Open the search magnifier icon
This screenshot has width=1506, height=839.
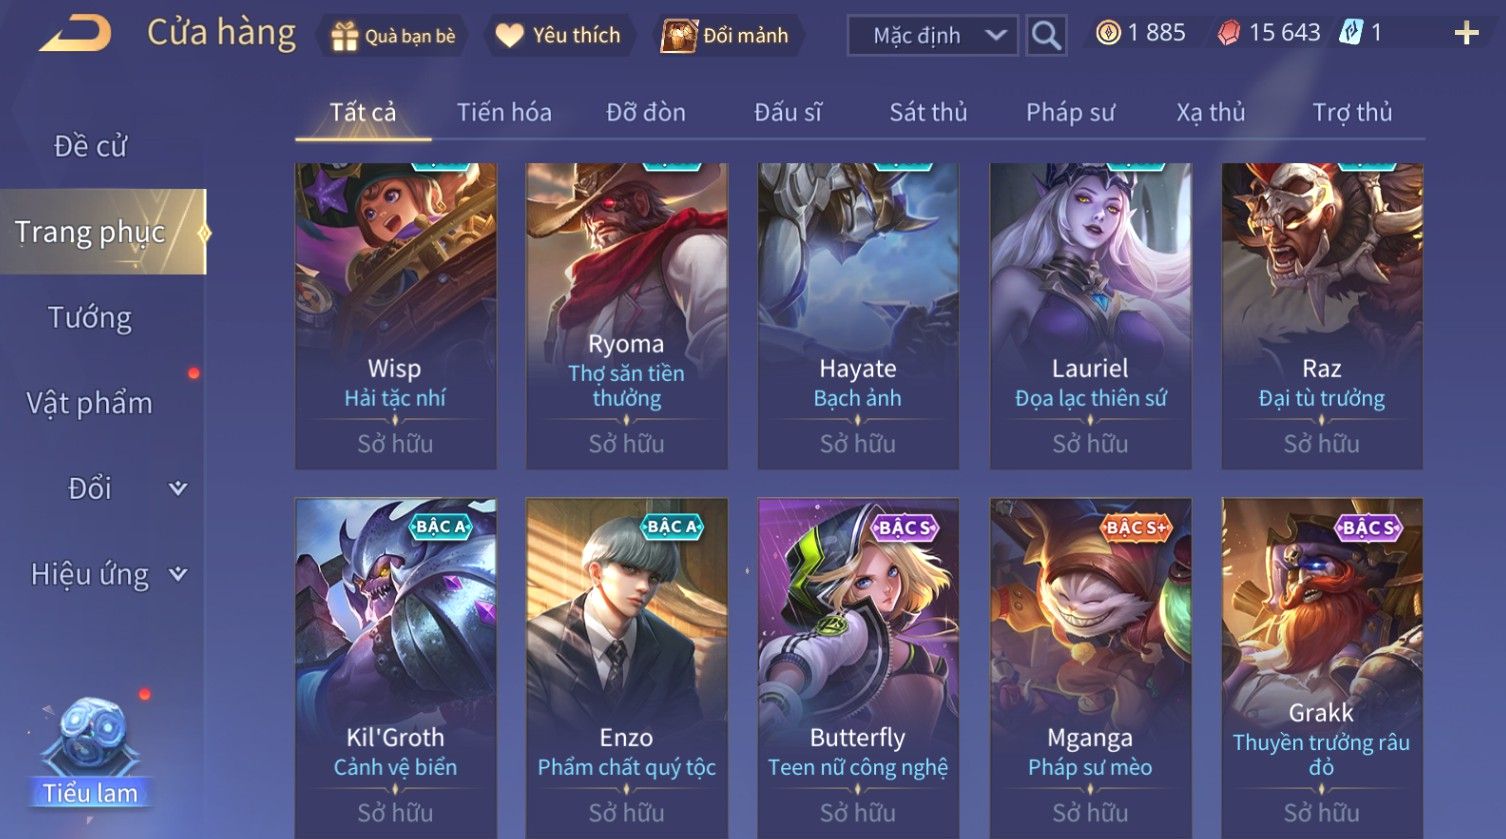pyautogui.click(x=1046, y=36)
